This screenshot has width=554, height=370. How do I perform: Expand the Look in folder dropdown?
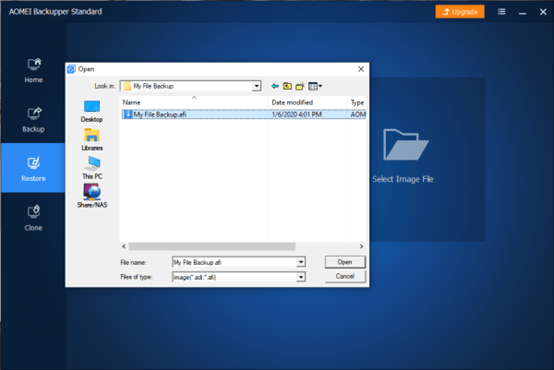click(x=257, y=86)
